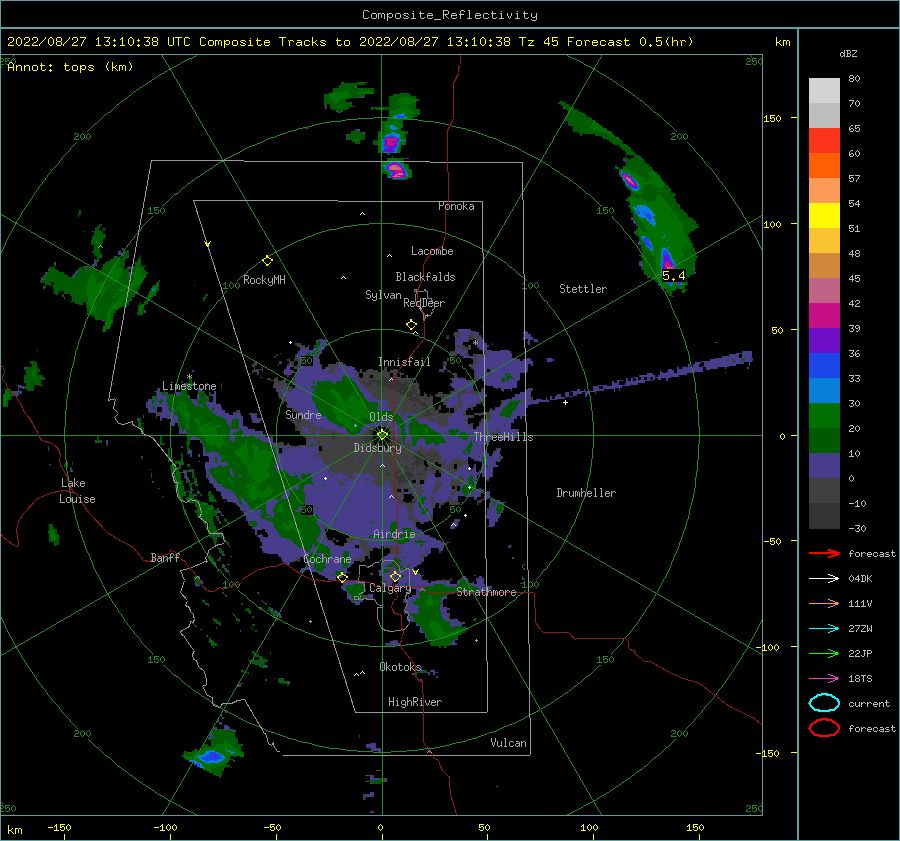The image size is (900, 841).
Task: Click the Drumheller city label
Action: point(586,493)
